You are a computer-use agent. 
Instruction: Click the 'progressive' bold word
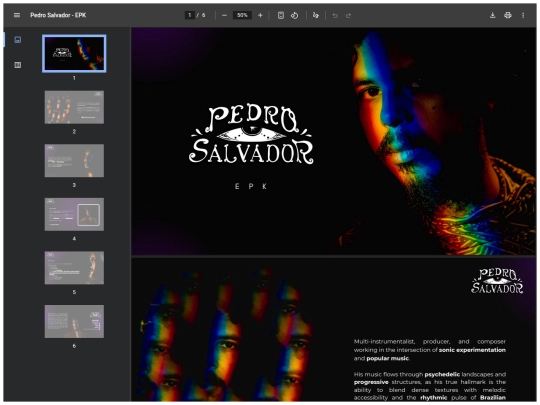tap(371, 382)
